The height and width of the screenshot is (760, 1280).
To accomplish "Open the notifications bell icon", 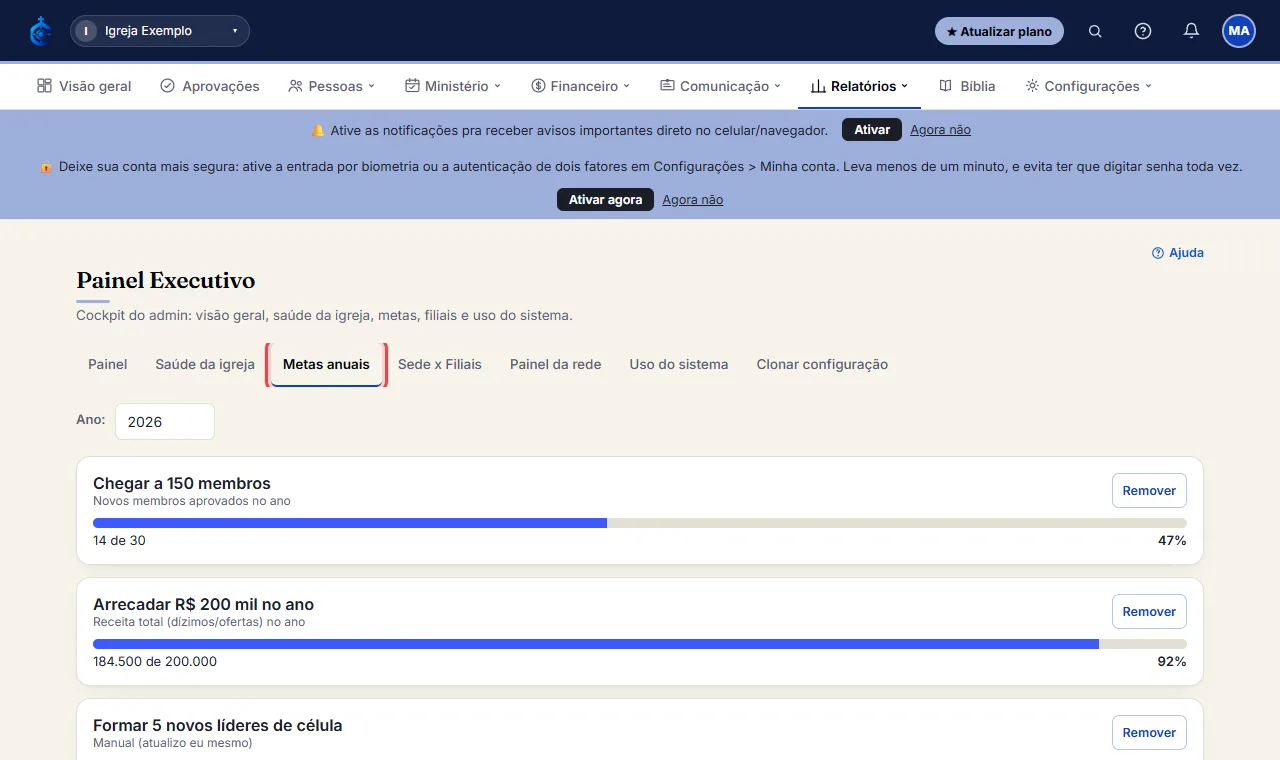I will click(1191, 31).
